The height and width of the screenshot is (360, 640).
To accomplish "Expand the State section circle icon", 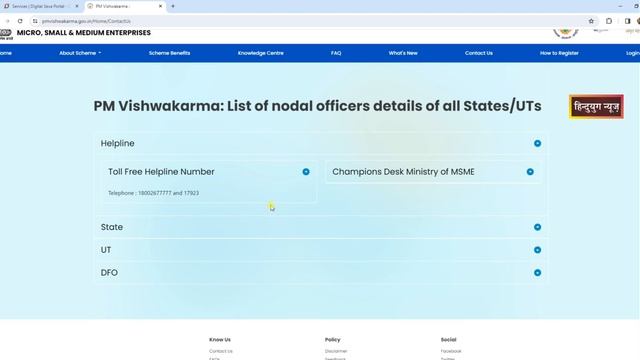I will pos(537,227).
